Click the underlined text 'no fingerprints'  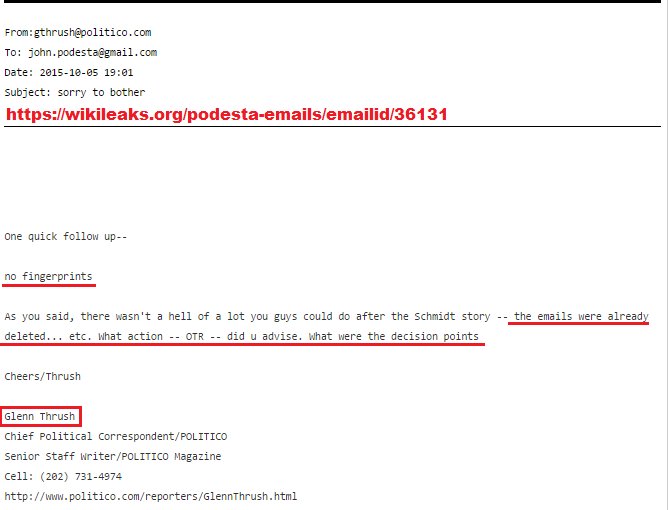[x=48, y=276]
